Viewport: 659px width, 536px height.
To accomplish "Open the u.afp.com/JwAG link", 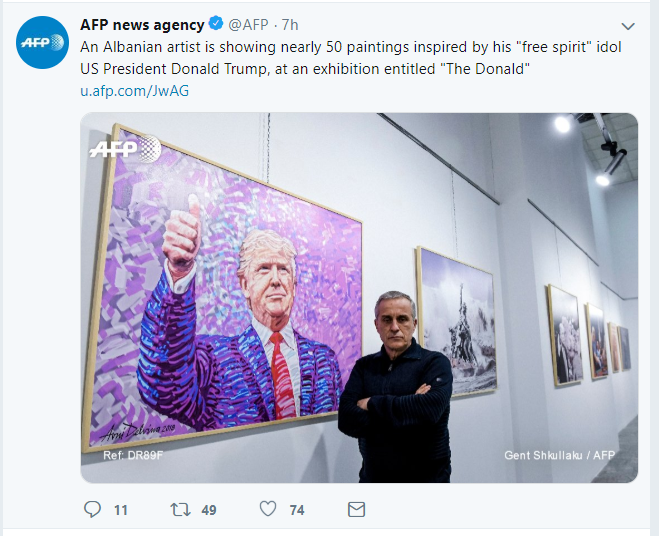I will coord(134,91).
